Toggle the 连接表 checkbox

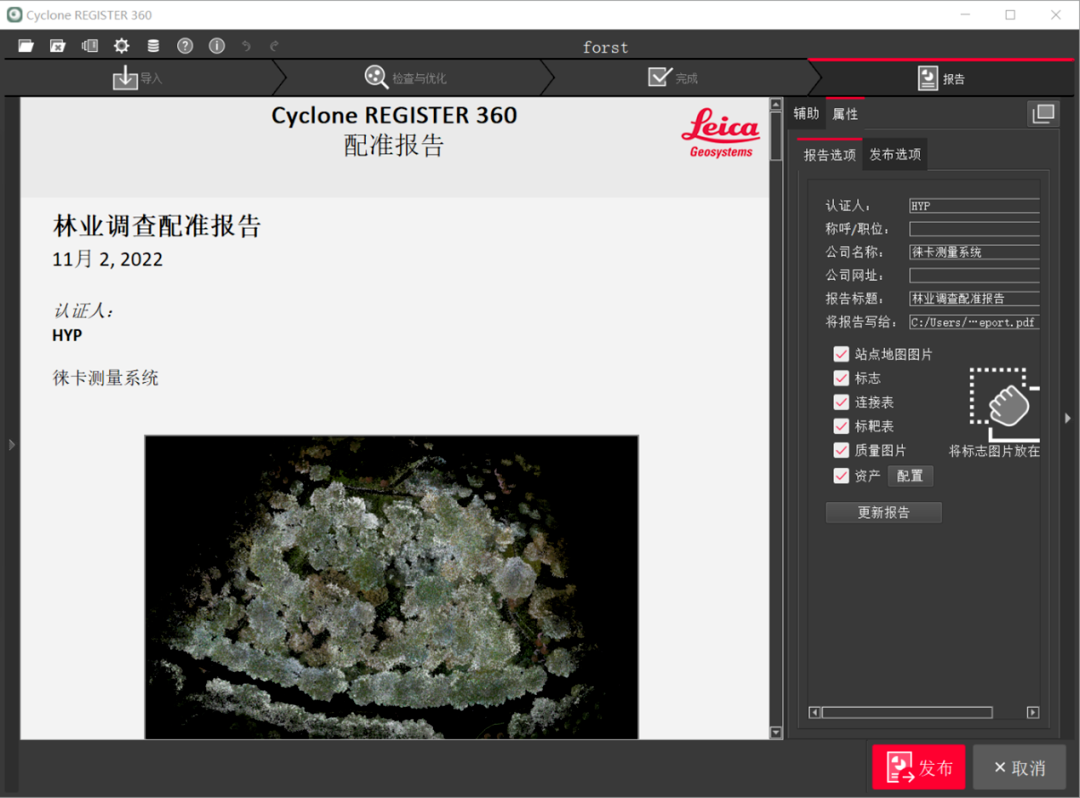[x=841, y=402]
